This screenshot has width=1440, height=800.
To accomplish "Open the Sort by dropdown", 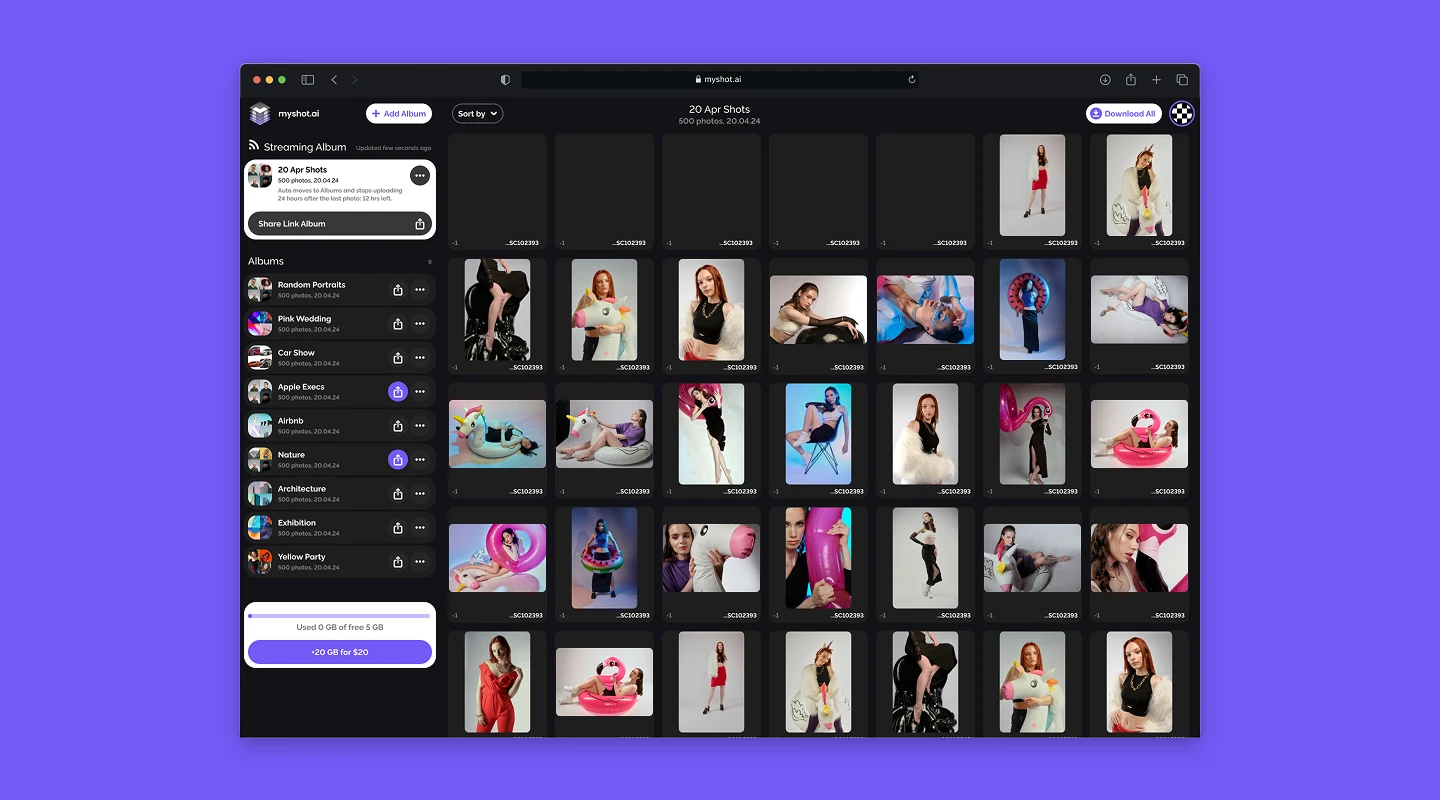I will (x=477, y=114).
